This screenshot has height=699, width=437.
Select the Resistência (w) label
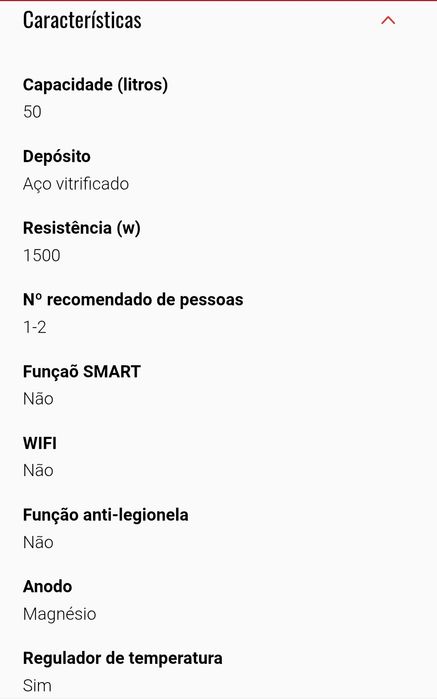[82, 228]
